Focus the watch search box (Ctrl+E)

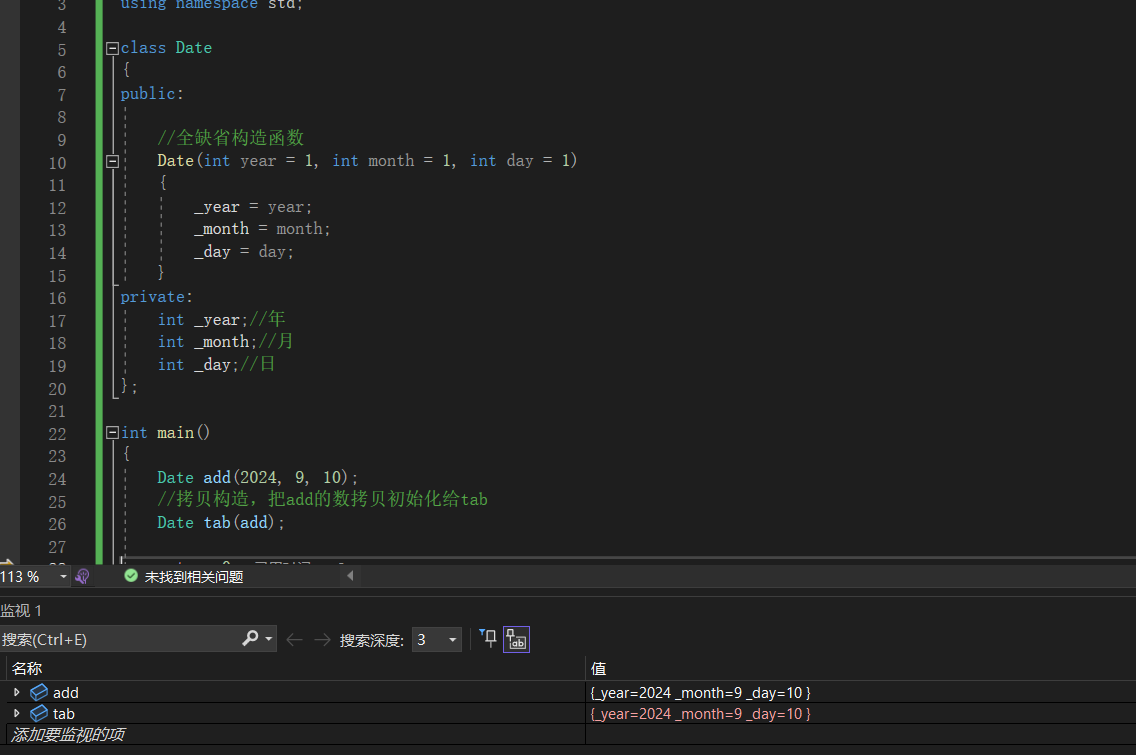120,640
